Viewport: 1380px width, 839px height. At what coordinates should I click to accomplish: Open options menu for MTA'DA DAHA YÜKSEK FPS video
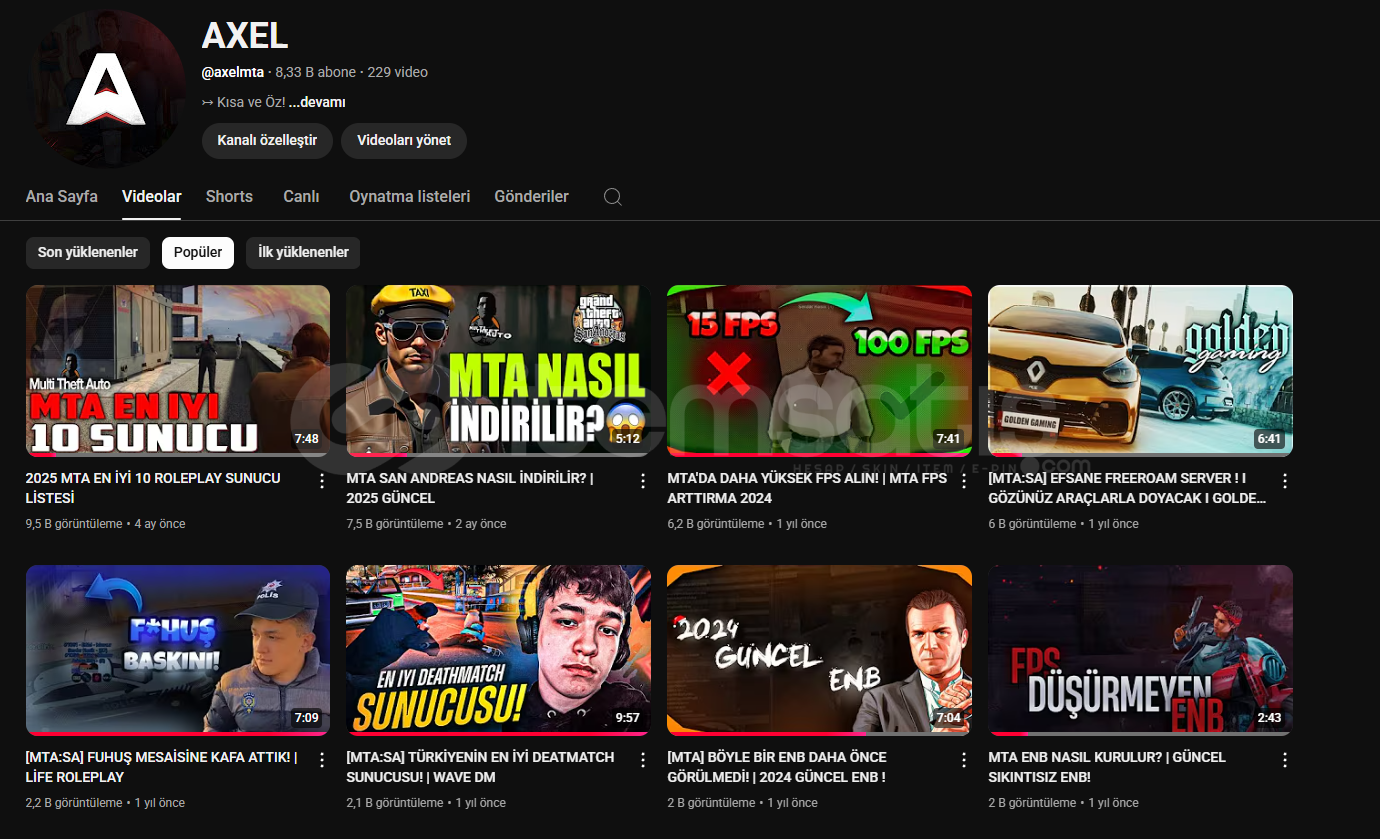(x=964, y=481)
